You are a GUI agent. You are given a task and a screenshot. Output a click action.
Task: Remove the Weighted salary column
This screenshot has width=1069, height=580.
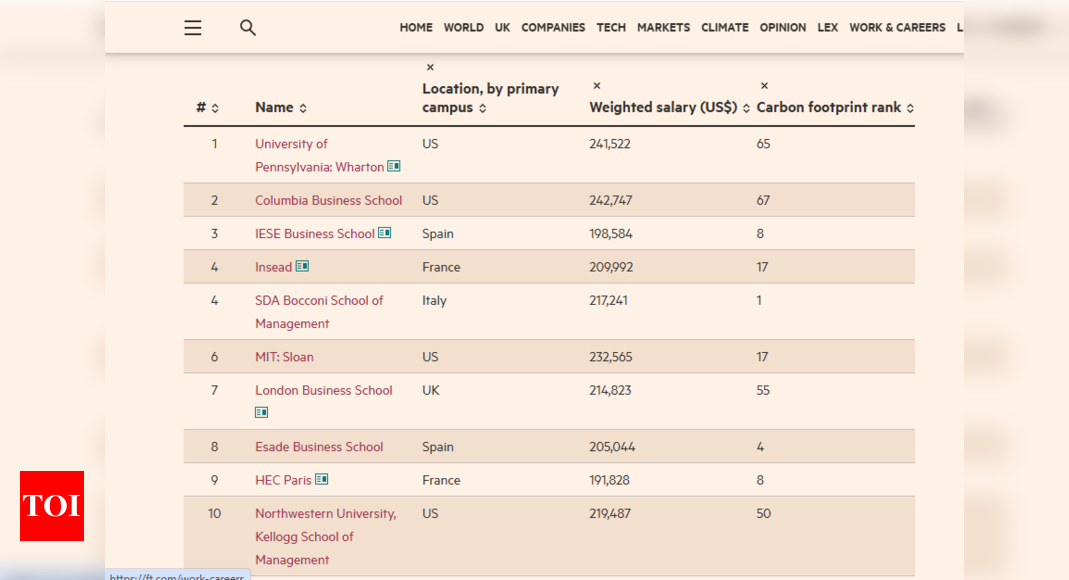[x=597, y=86]
